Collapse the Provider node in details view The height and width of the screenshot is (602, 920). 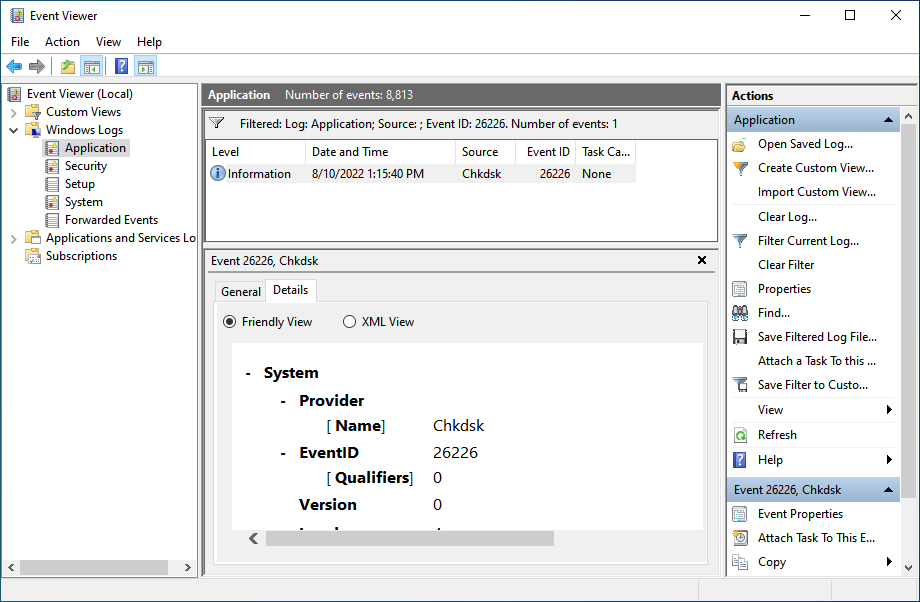283,402
